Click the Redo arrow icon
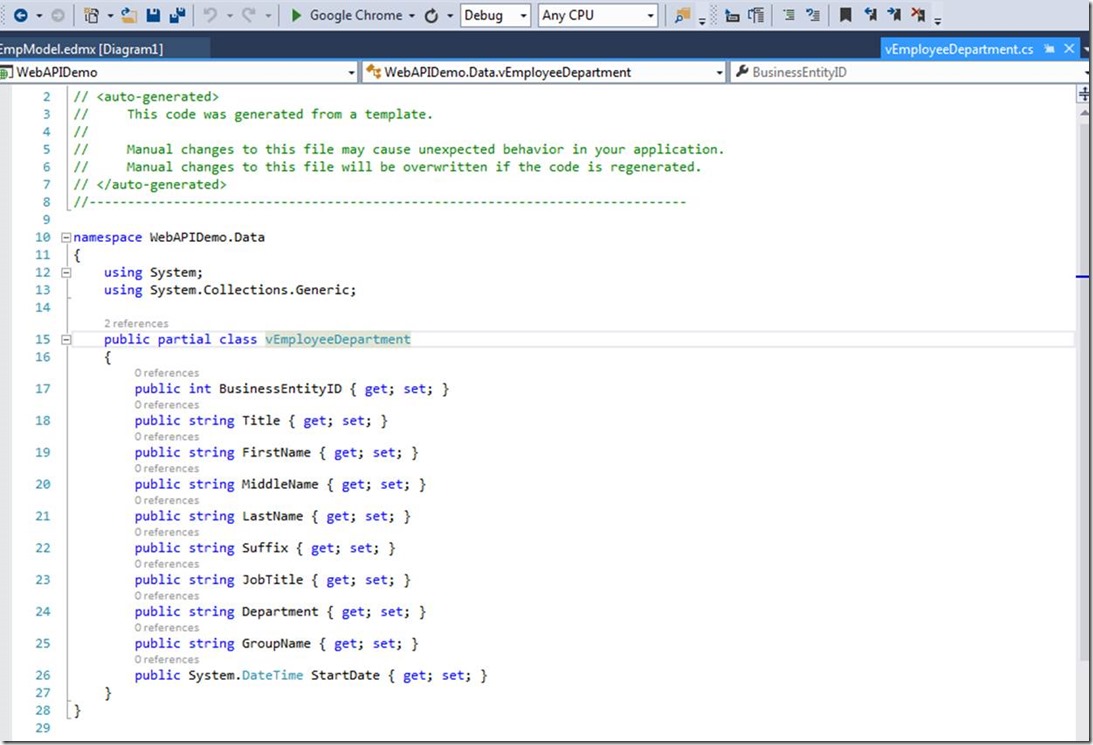Screen dimensions: 1093x745 click(248, 15)
